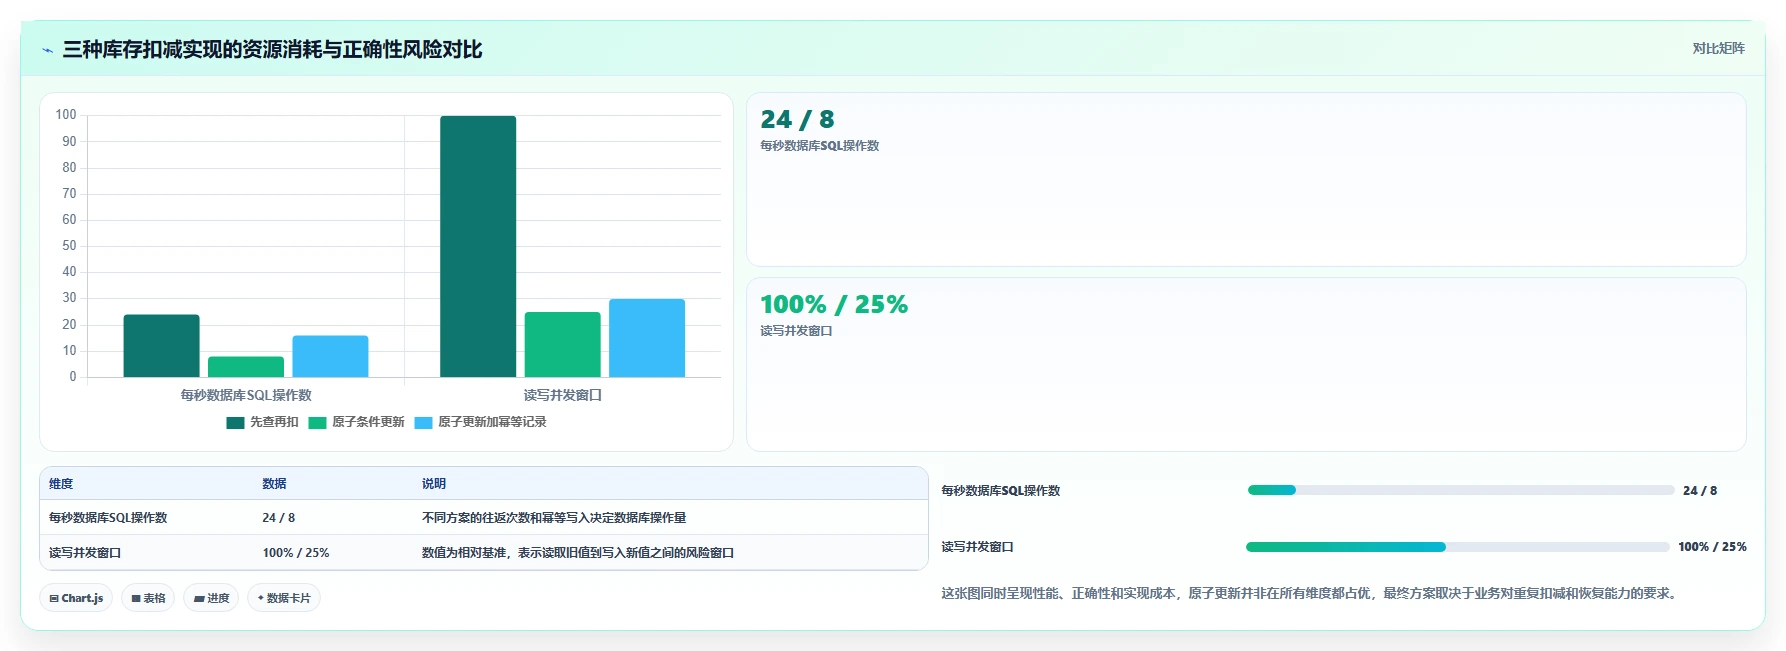The image size is (1786, 651).
Task: Click the summary paragraph beginning 这张图同时呈现
Action: 1311,593
